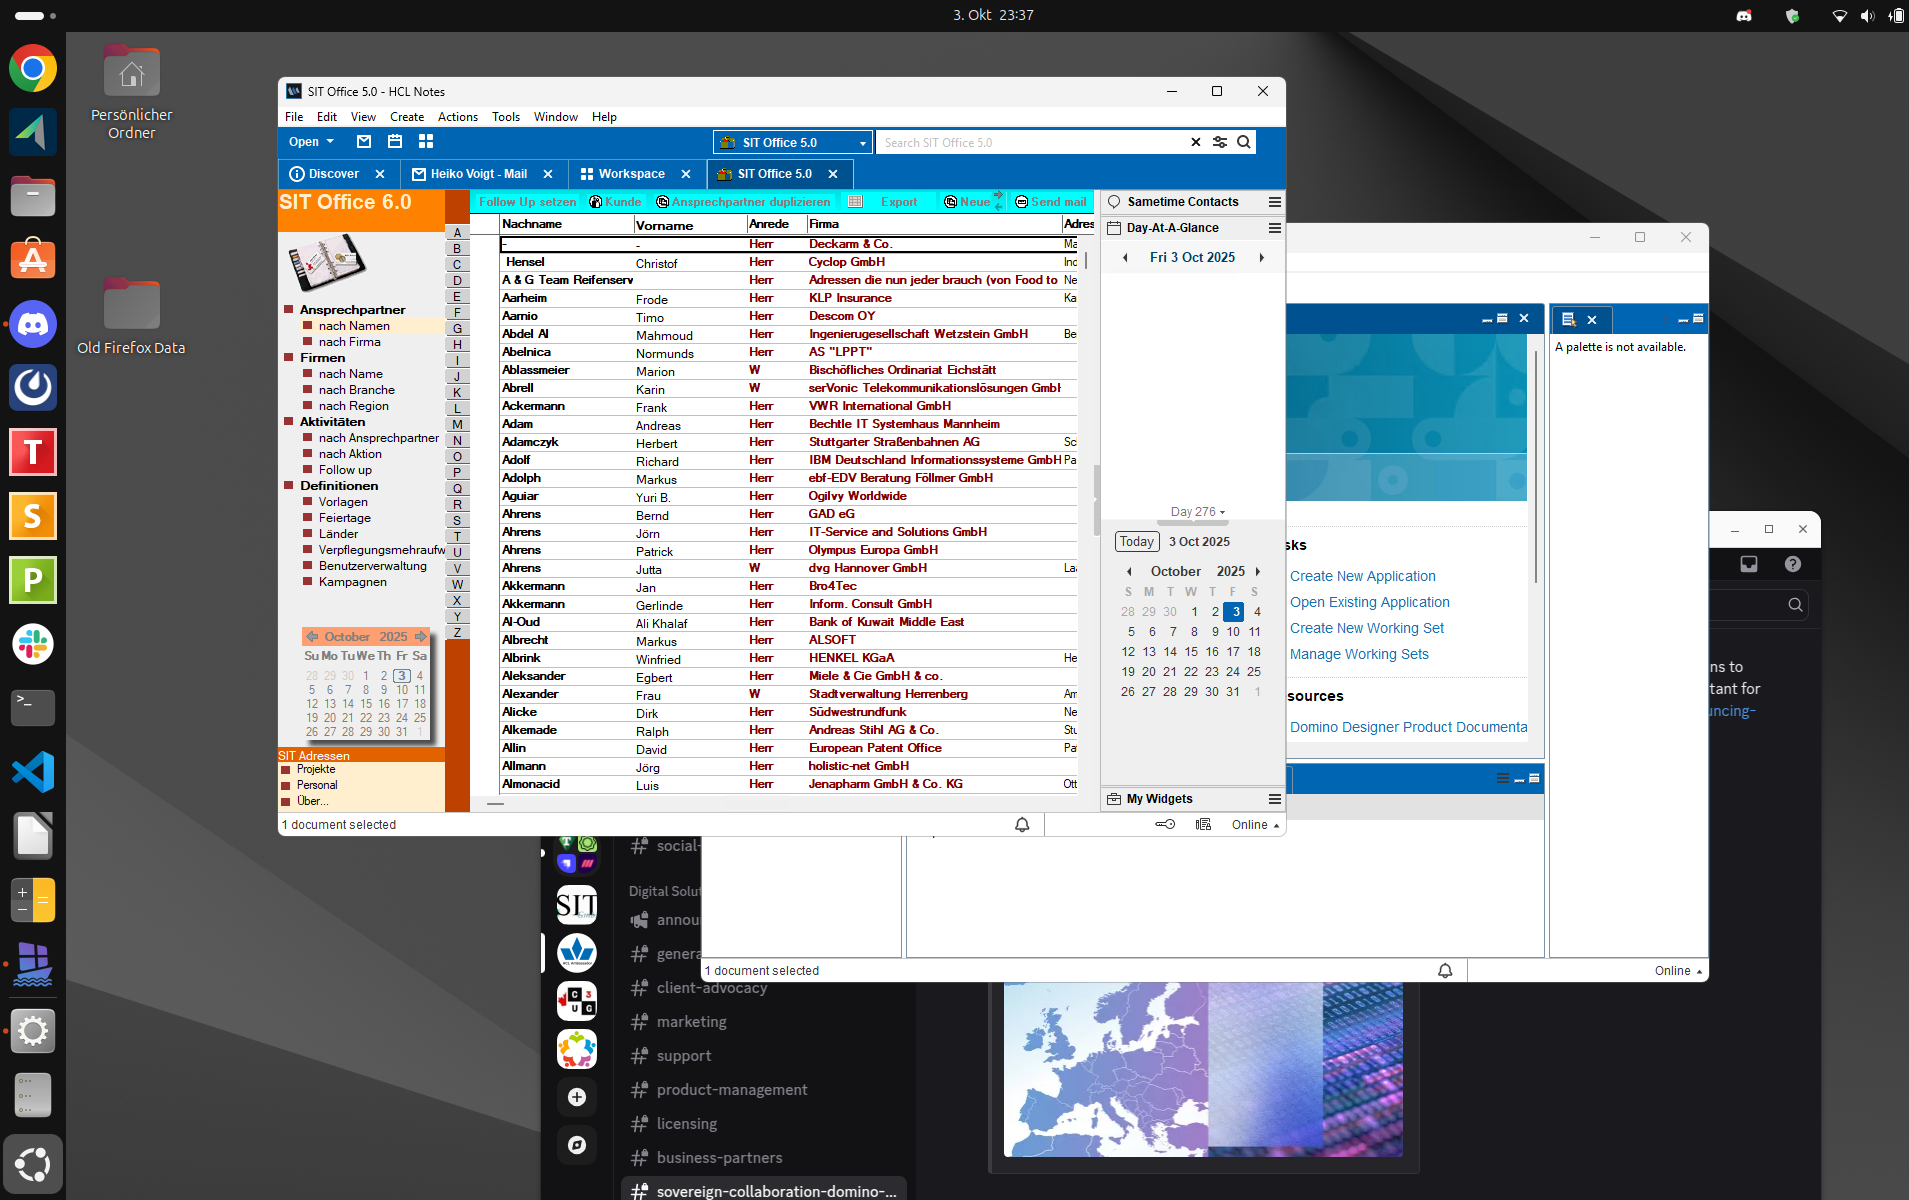
Task: Pick October 10 in mini calendar
Action: (x=401, y=690)
